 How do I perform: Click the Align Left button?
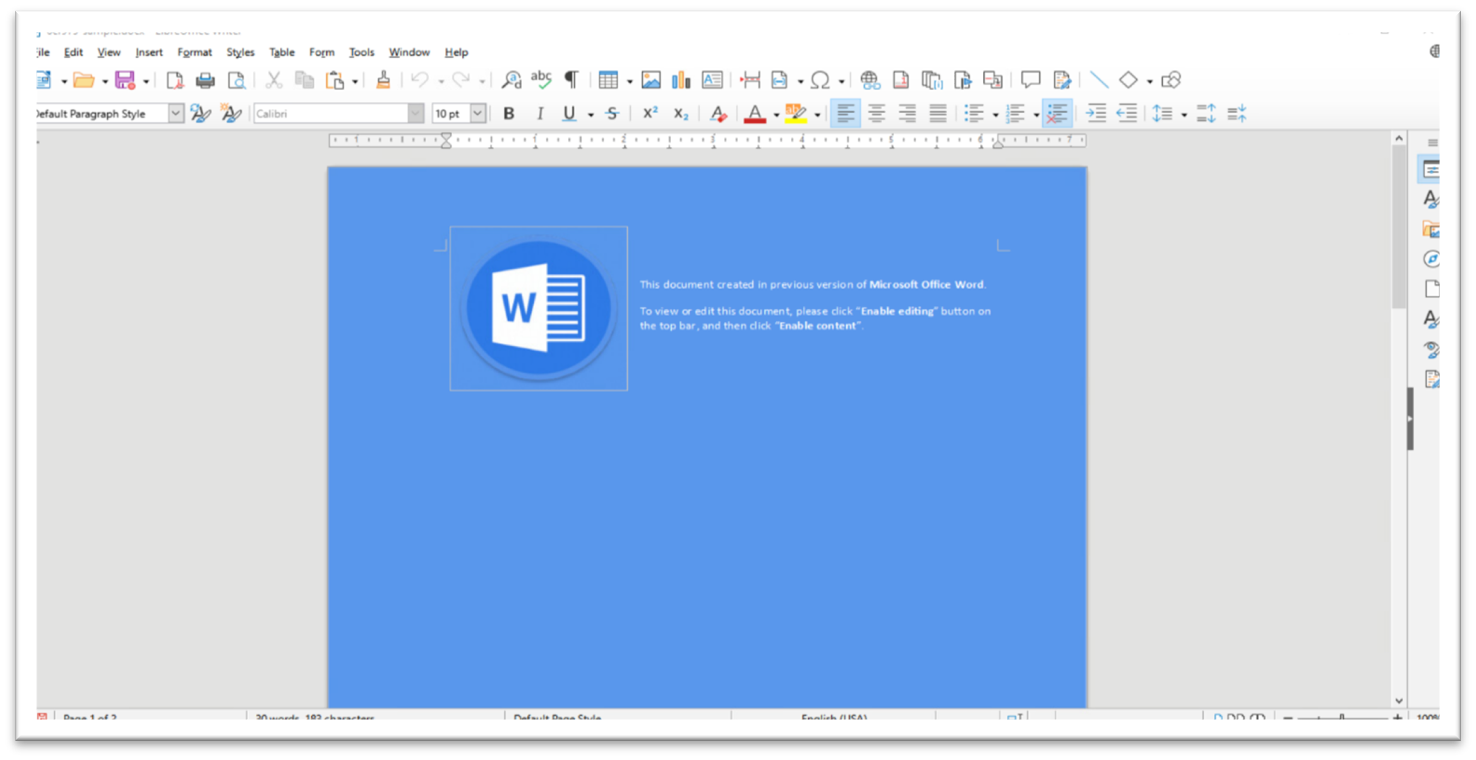point(845,114)
